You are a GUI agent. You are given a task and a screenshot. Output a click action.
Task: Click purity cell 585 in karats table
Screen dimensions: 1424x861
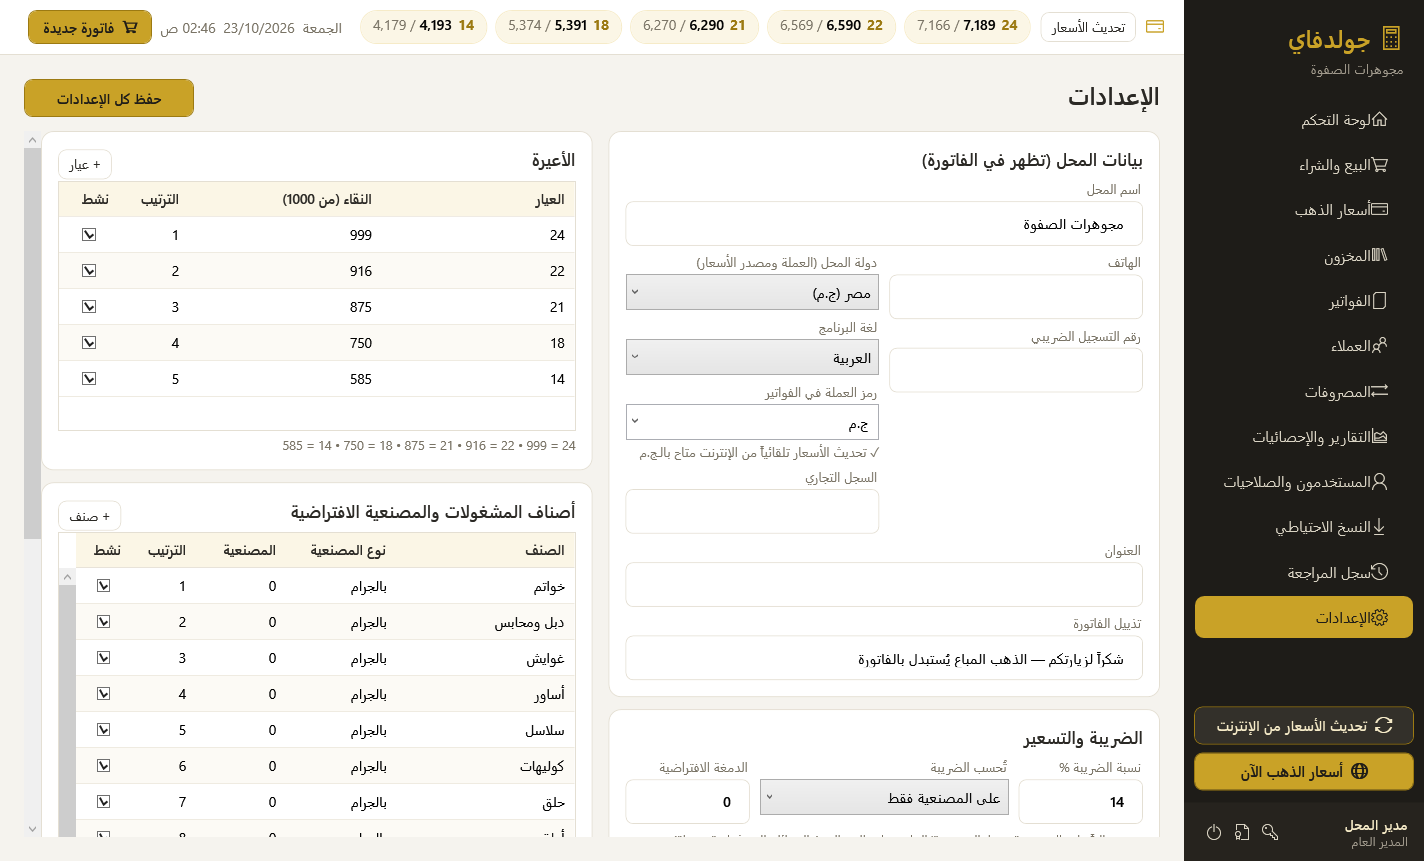[x=361, y=379]
